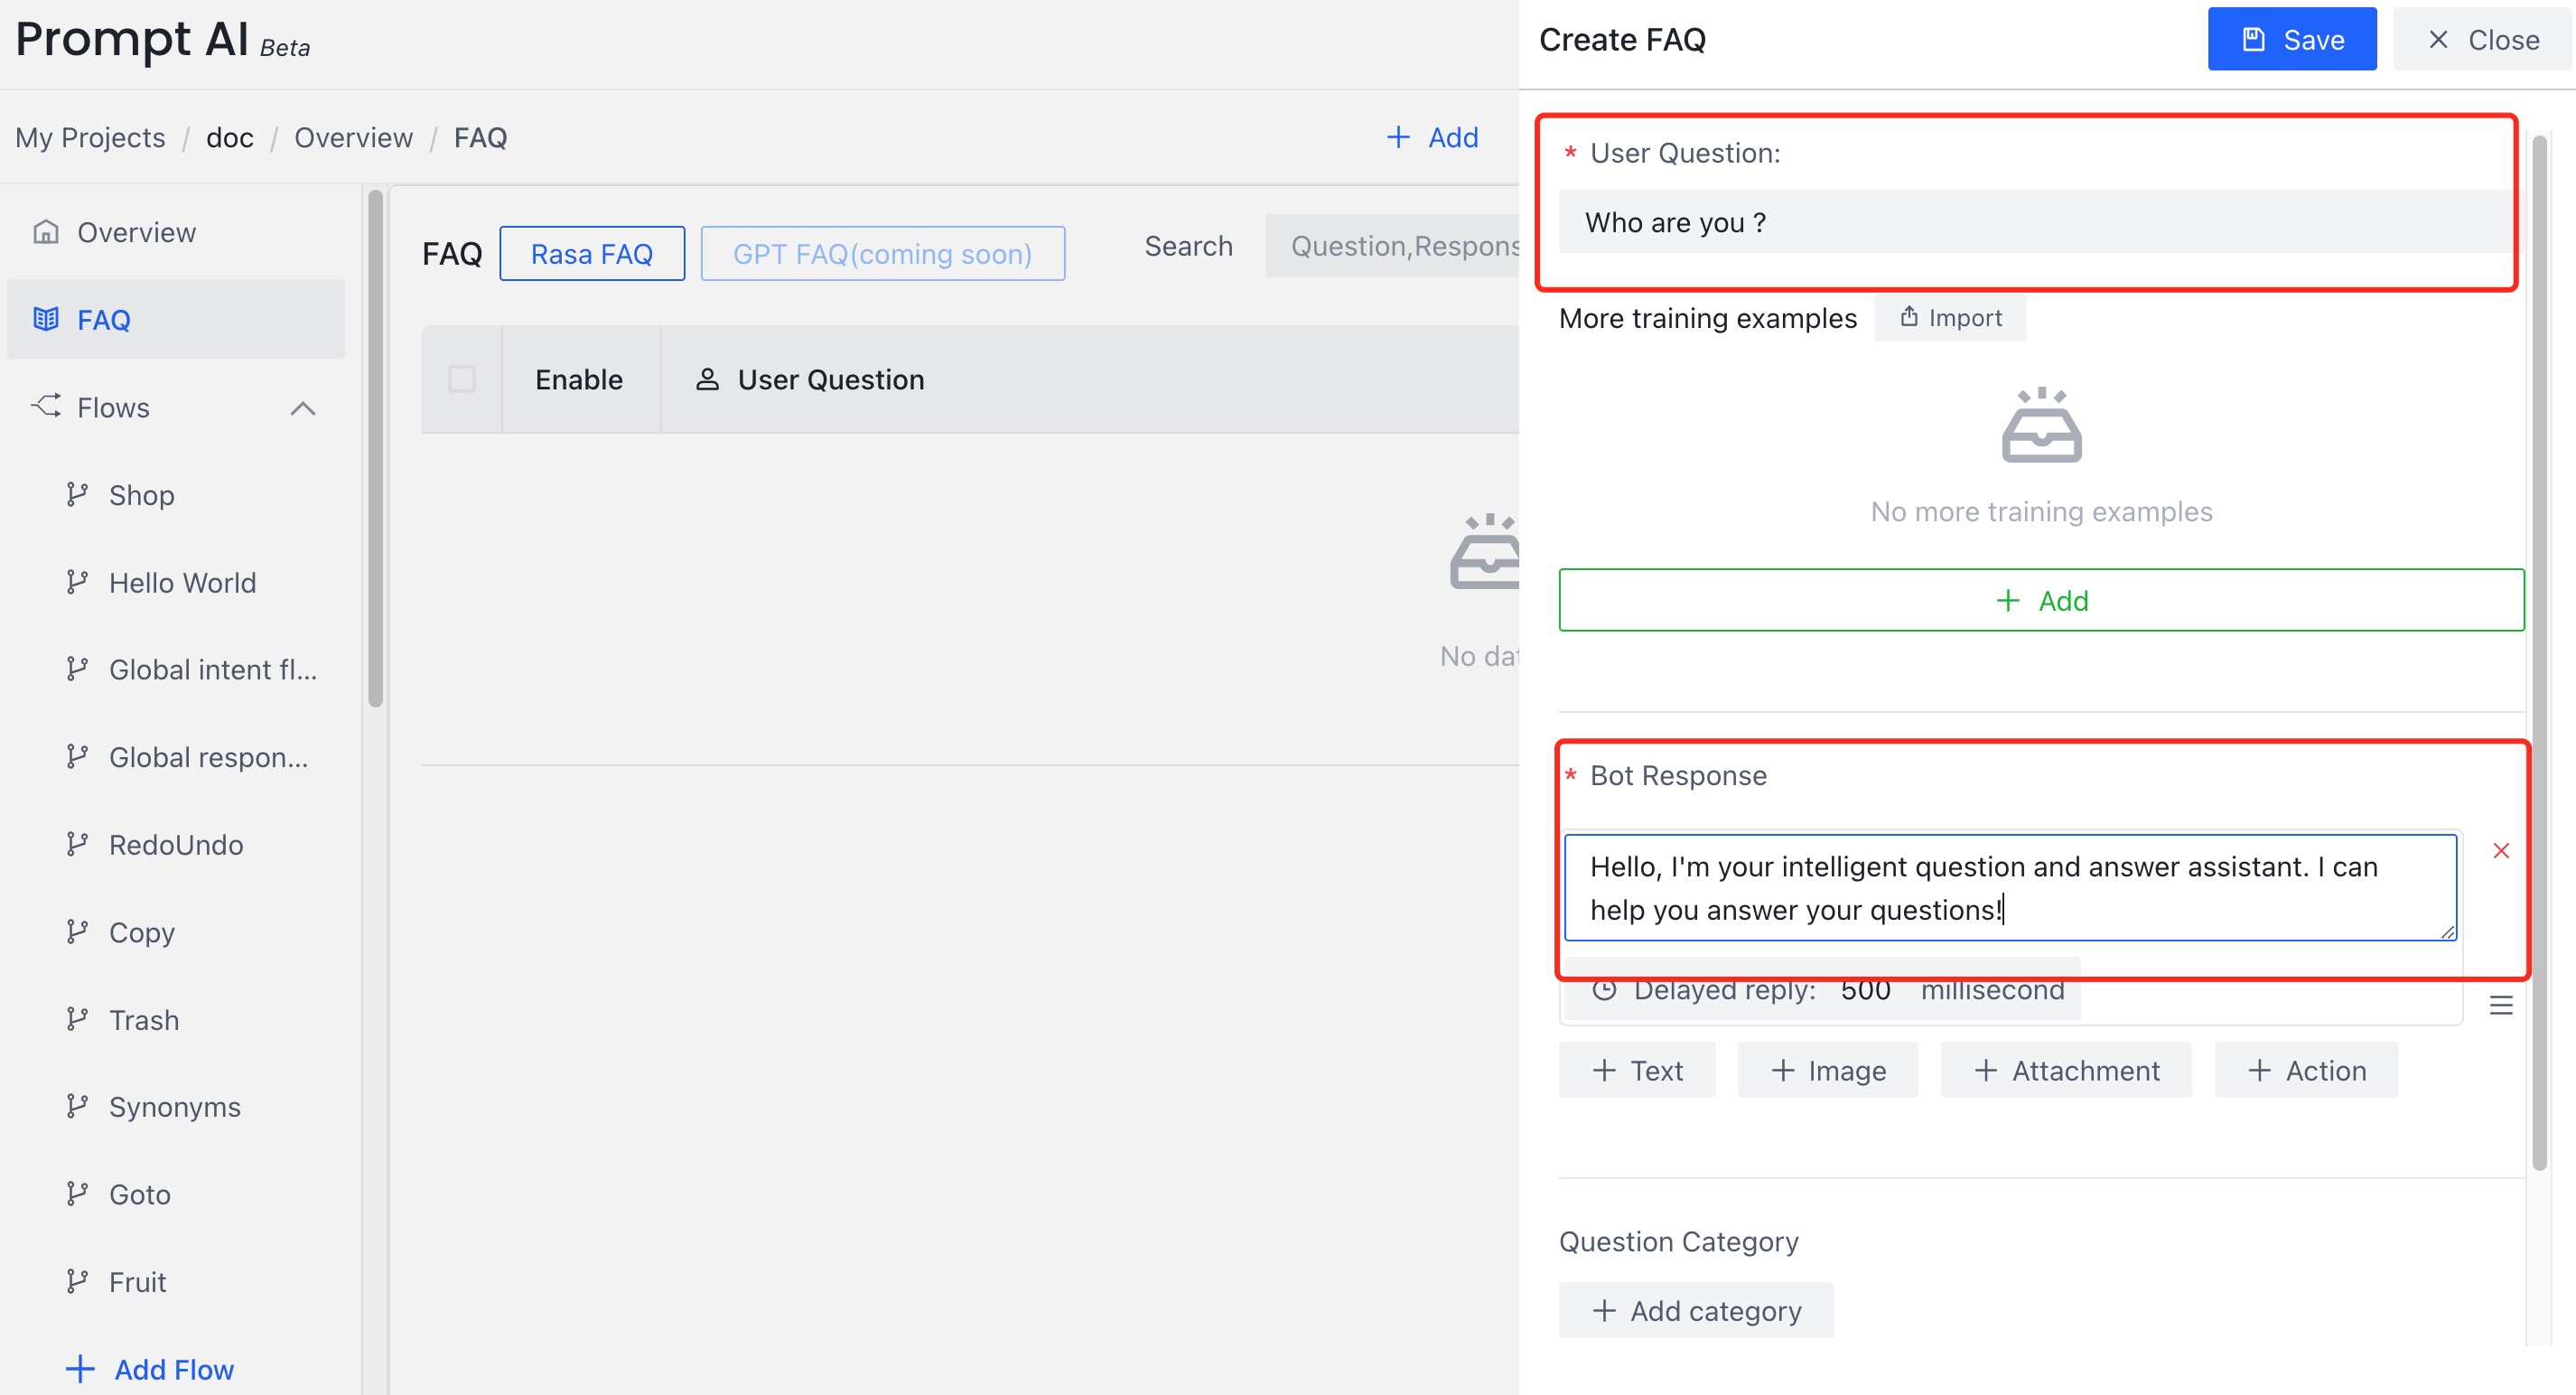2576x1395 pixels.
Task: Click the sidebar vertical scrollbar
Action: [375, 448]
